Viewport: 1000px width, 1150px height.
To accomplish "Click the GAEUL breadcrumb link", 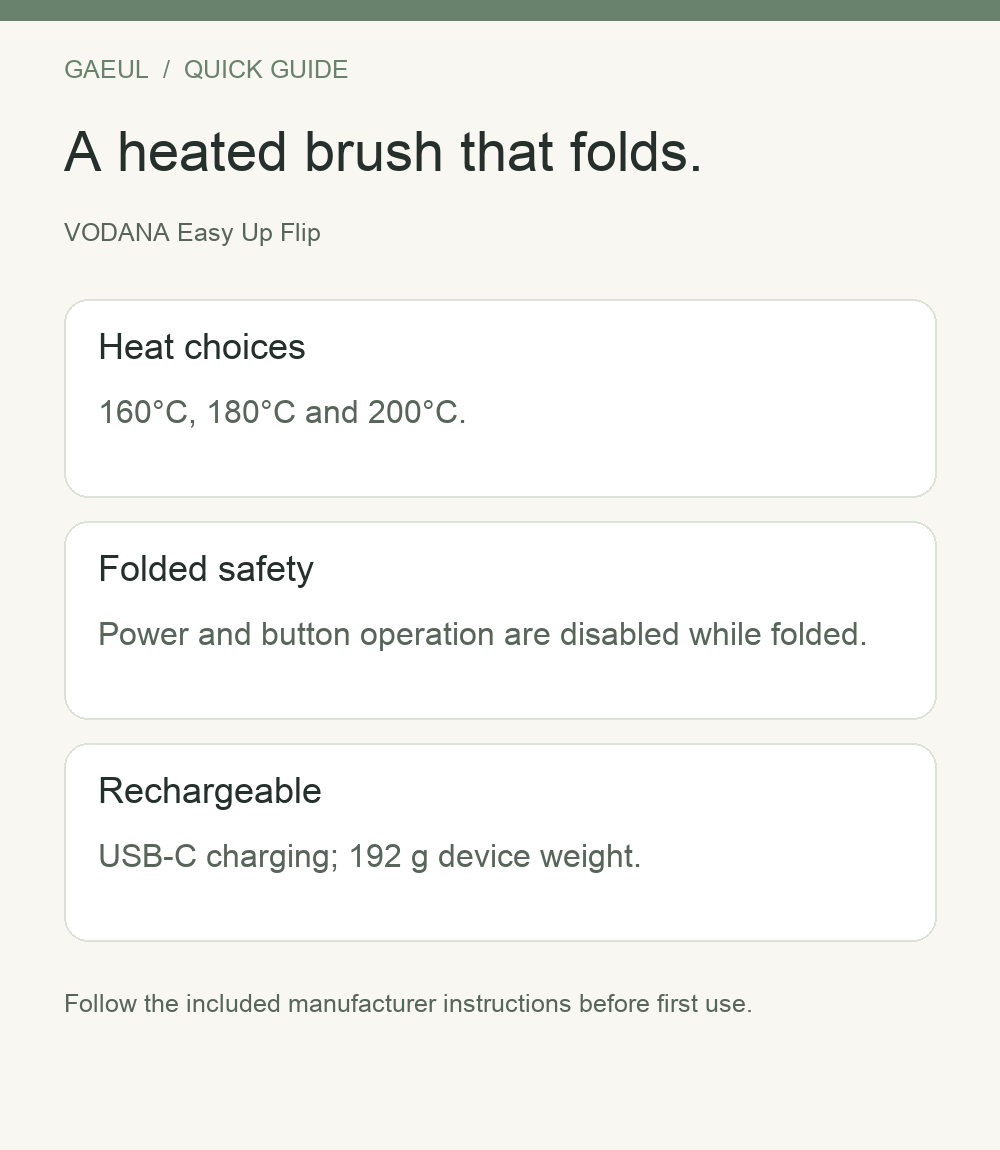I will 106,70.
